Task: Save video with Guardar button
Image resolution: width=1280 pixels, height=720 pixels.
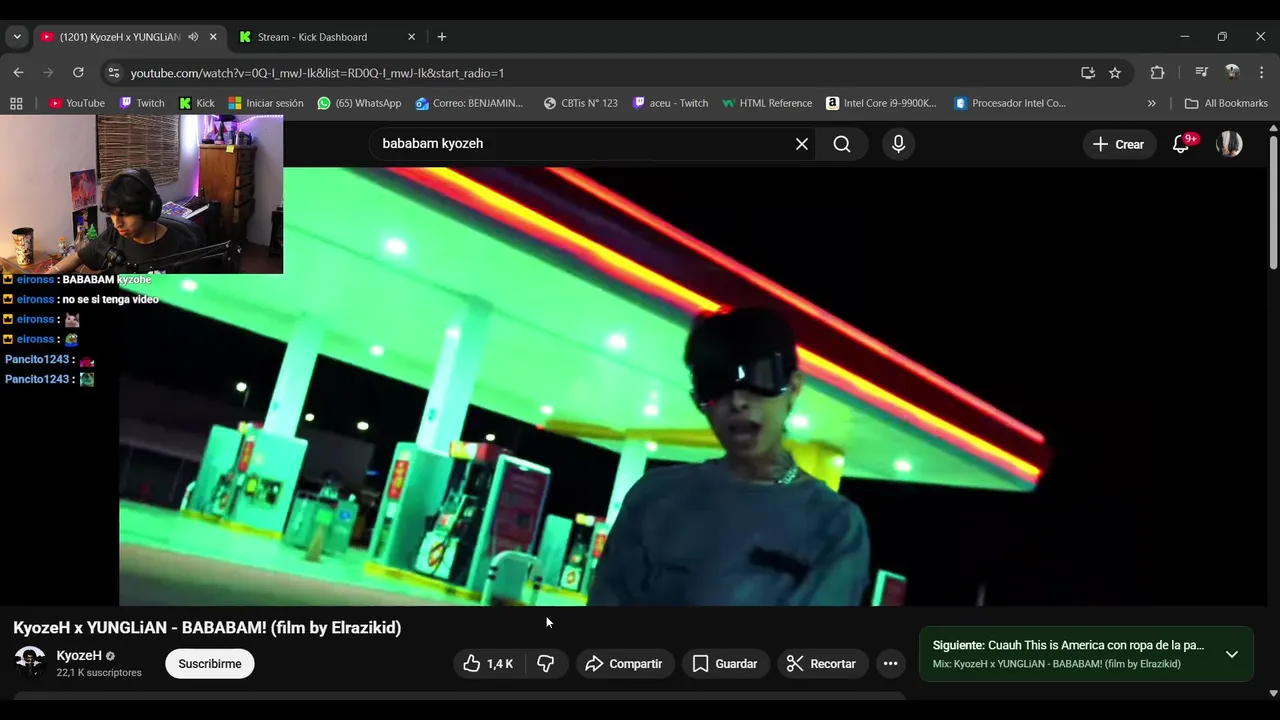Action: point(725,663)
